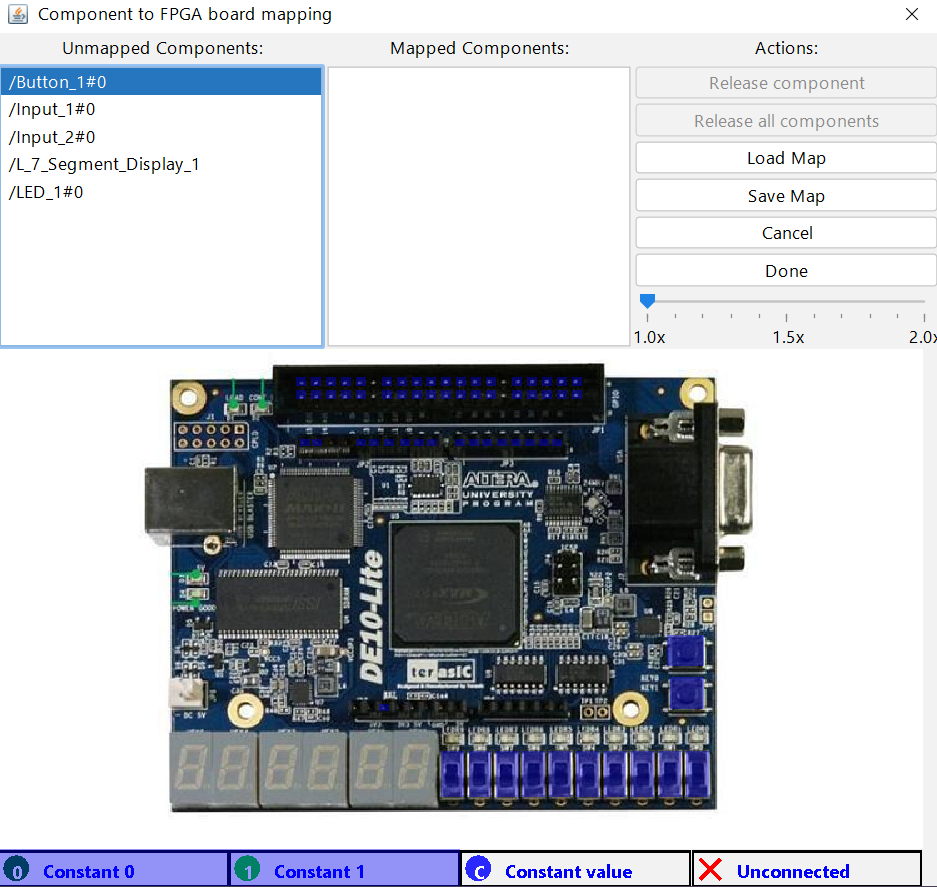
Task: Click the blue Constant value icon
Action: (479, 870)
